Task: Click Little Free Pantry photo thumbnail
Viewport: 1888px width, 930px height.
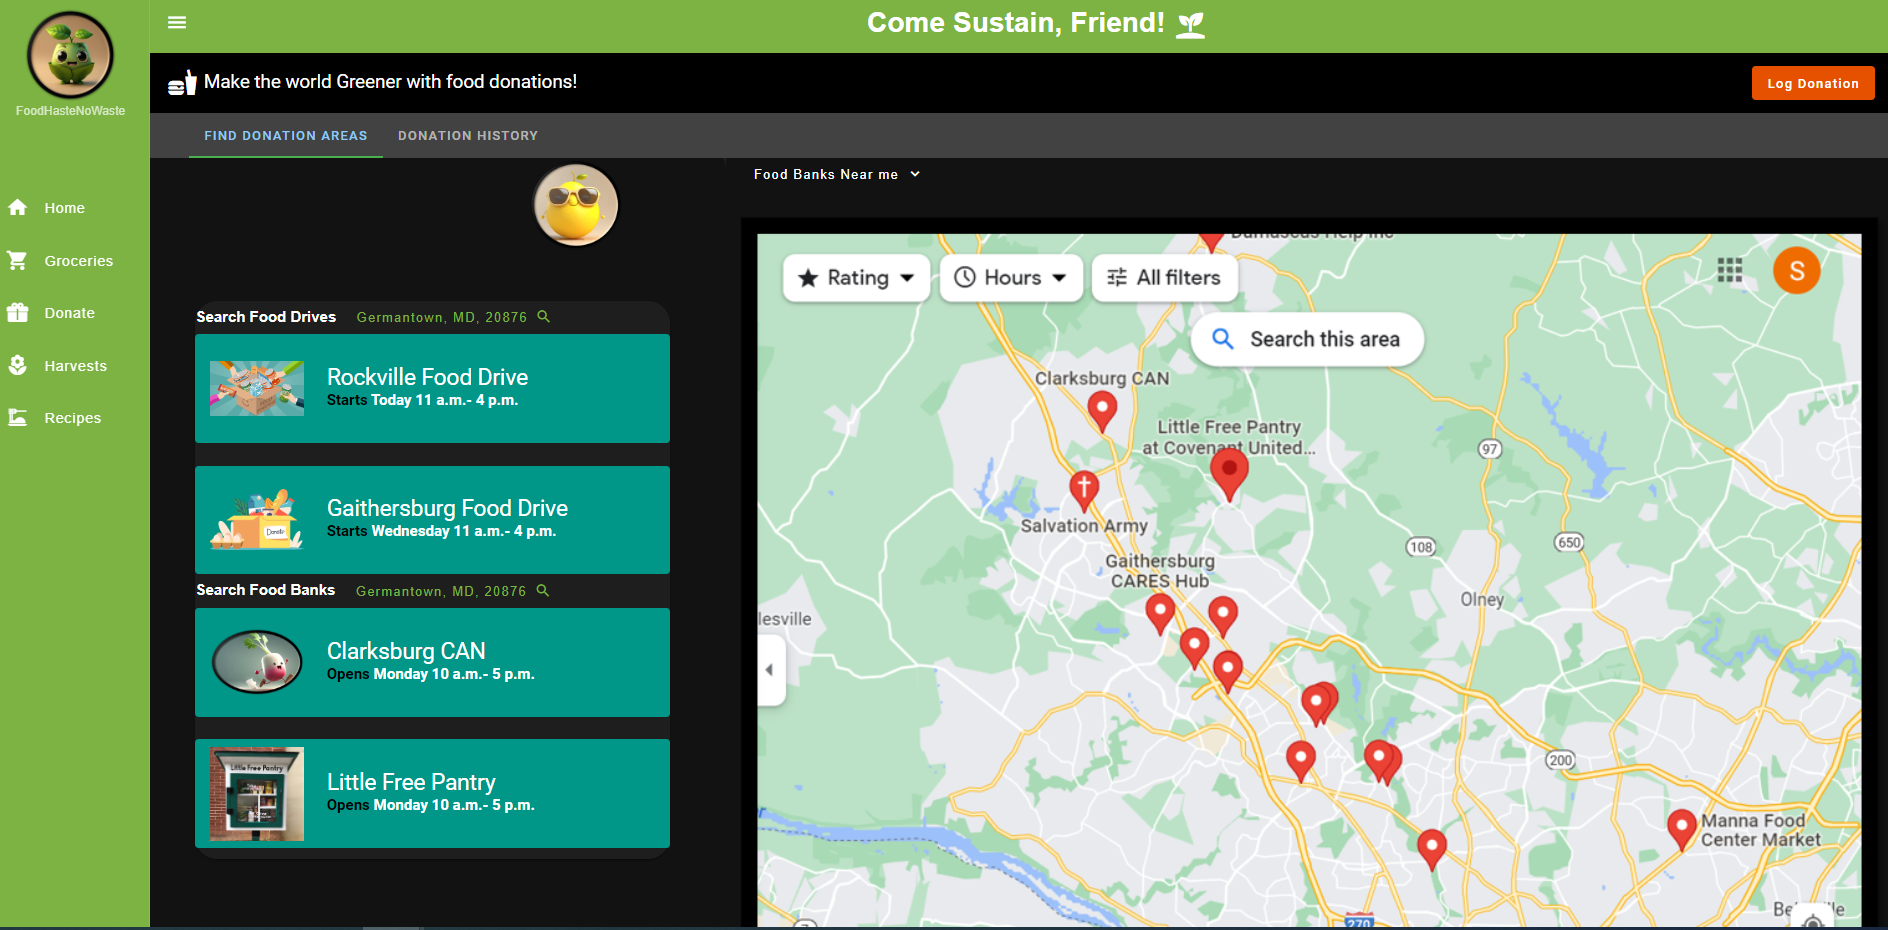Action: [257, 794]
